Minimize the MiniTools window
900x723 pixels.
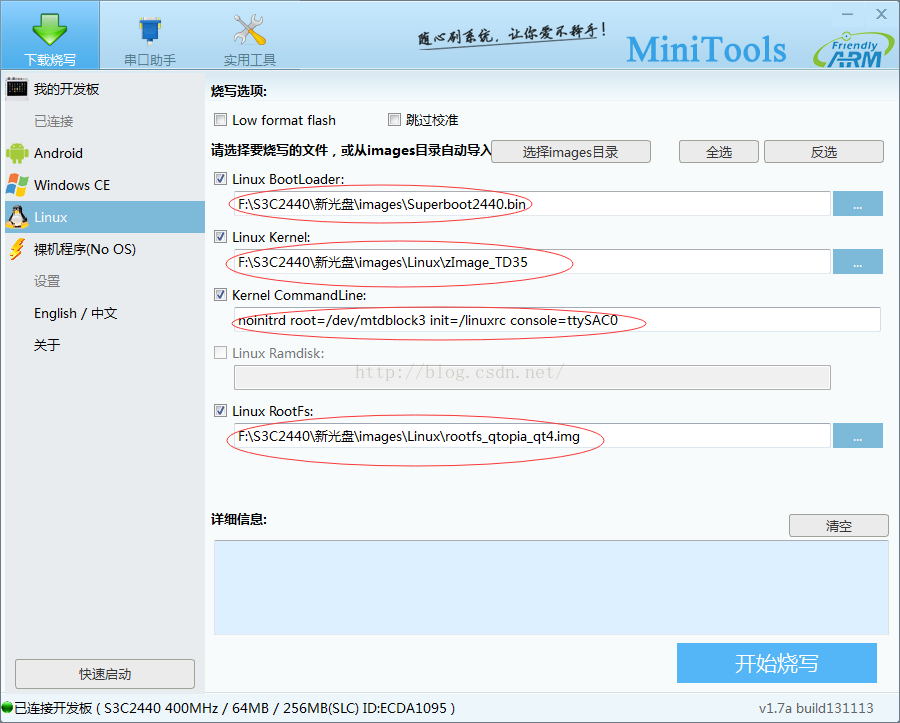[x=848, y=14]
